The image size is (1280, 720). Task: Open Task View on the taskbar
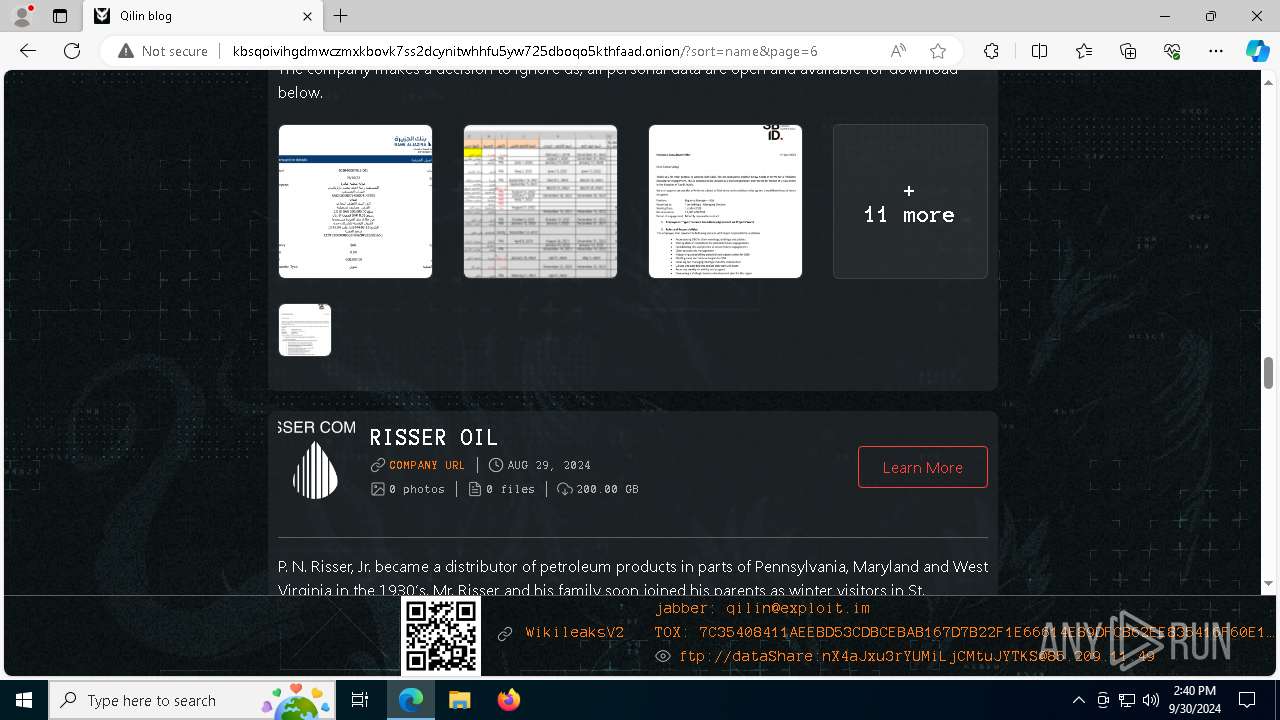click(361, 700)
